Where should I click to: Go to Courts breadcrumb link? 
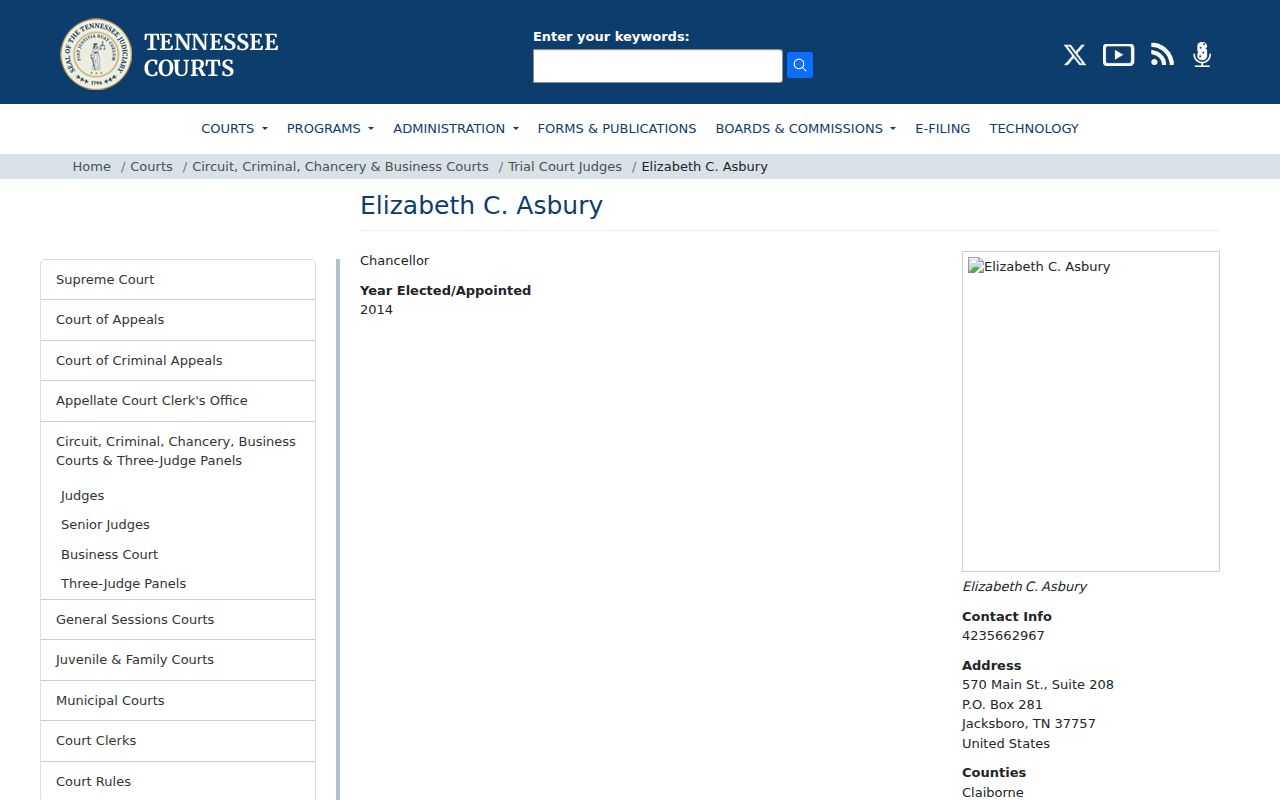click(151, 166)
